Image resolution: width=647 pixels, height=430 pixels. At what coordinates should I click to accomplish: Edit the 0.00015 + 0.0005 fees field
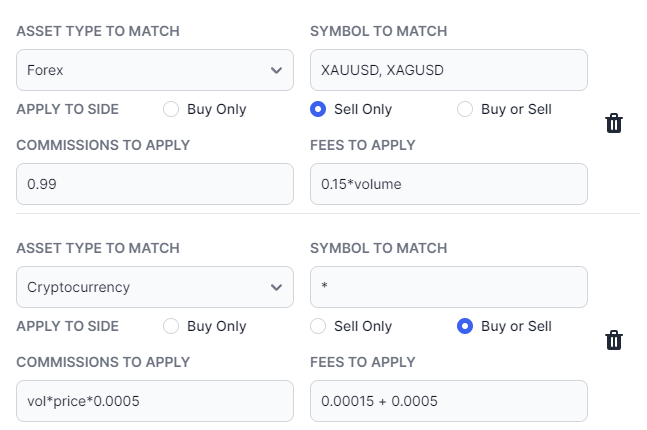pyautogui.click(x=449, y=401)
